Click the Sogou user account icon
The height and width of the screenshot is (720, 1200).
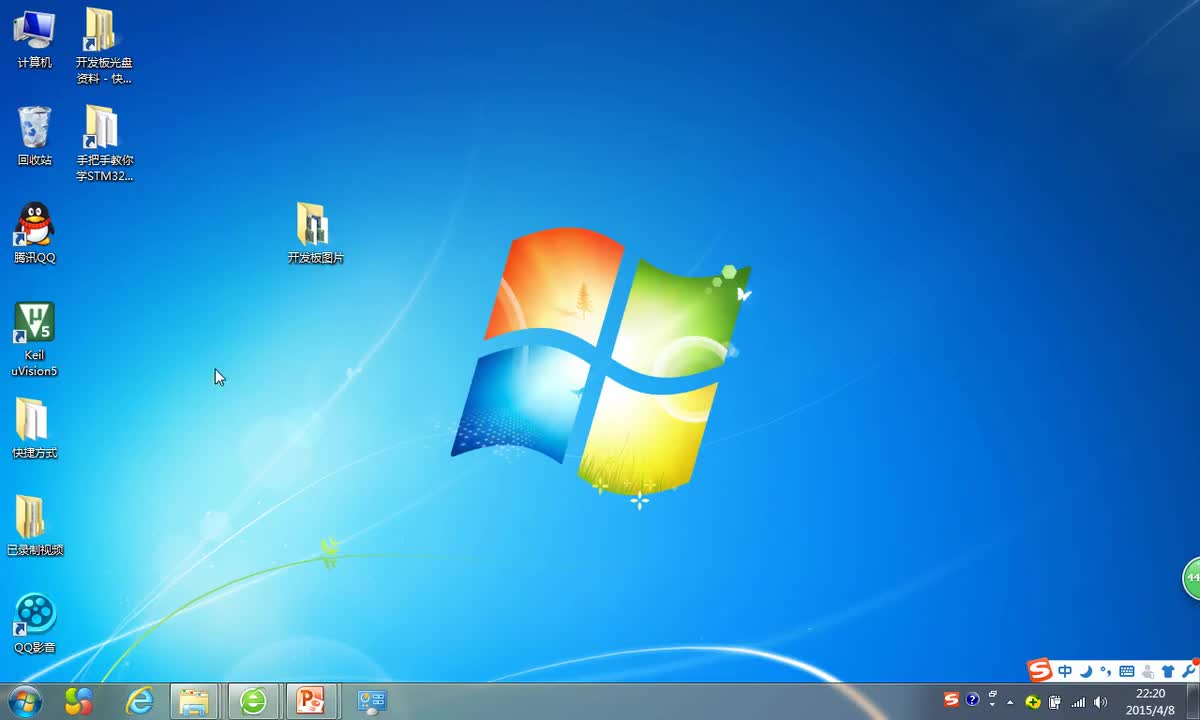[1148, 671]
